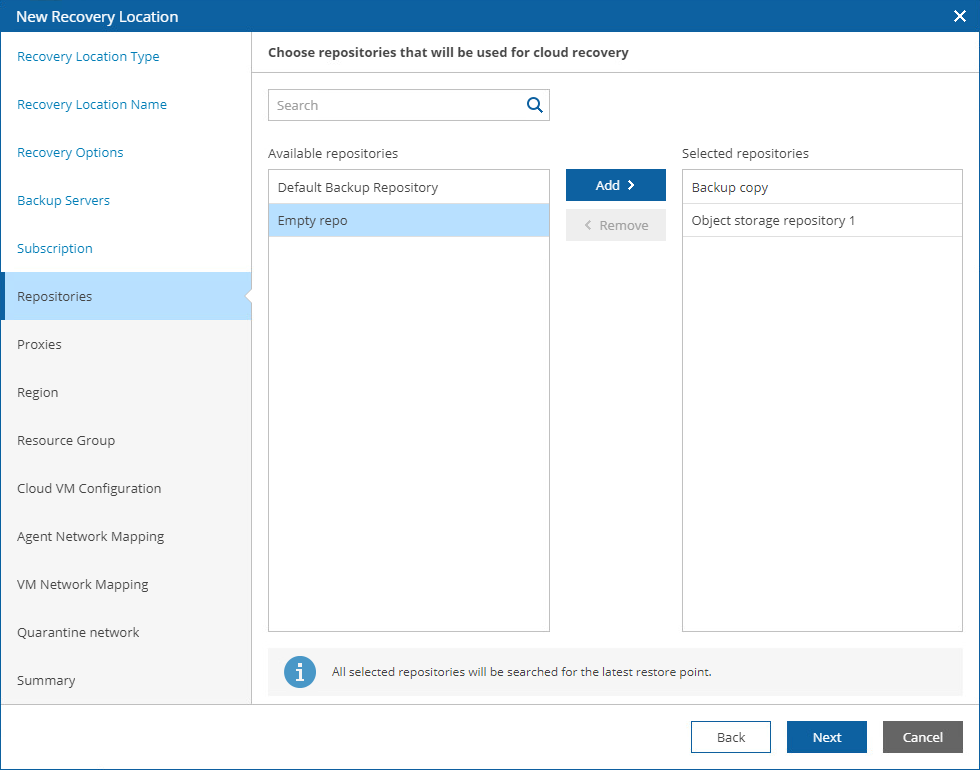Select Backup copy in selected repositories
The width and height of the screenshot is (980, 770).
coord(821,187)
